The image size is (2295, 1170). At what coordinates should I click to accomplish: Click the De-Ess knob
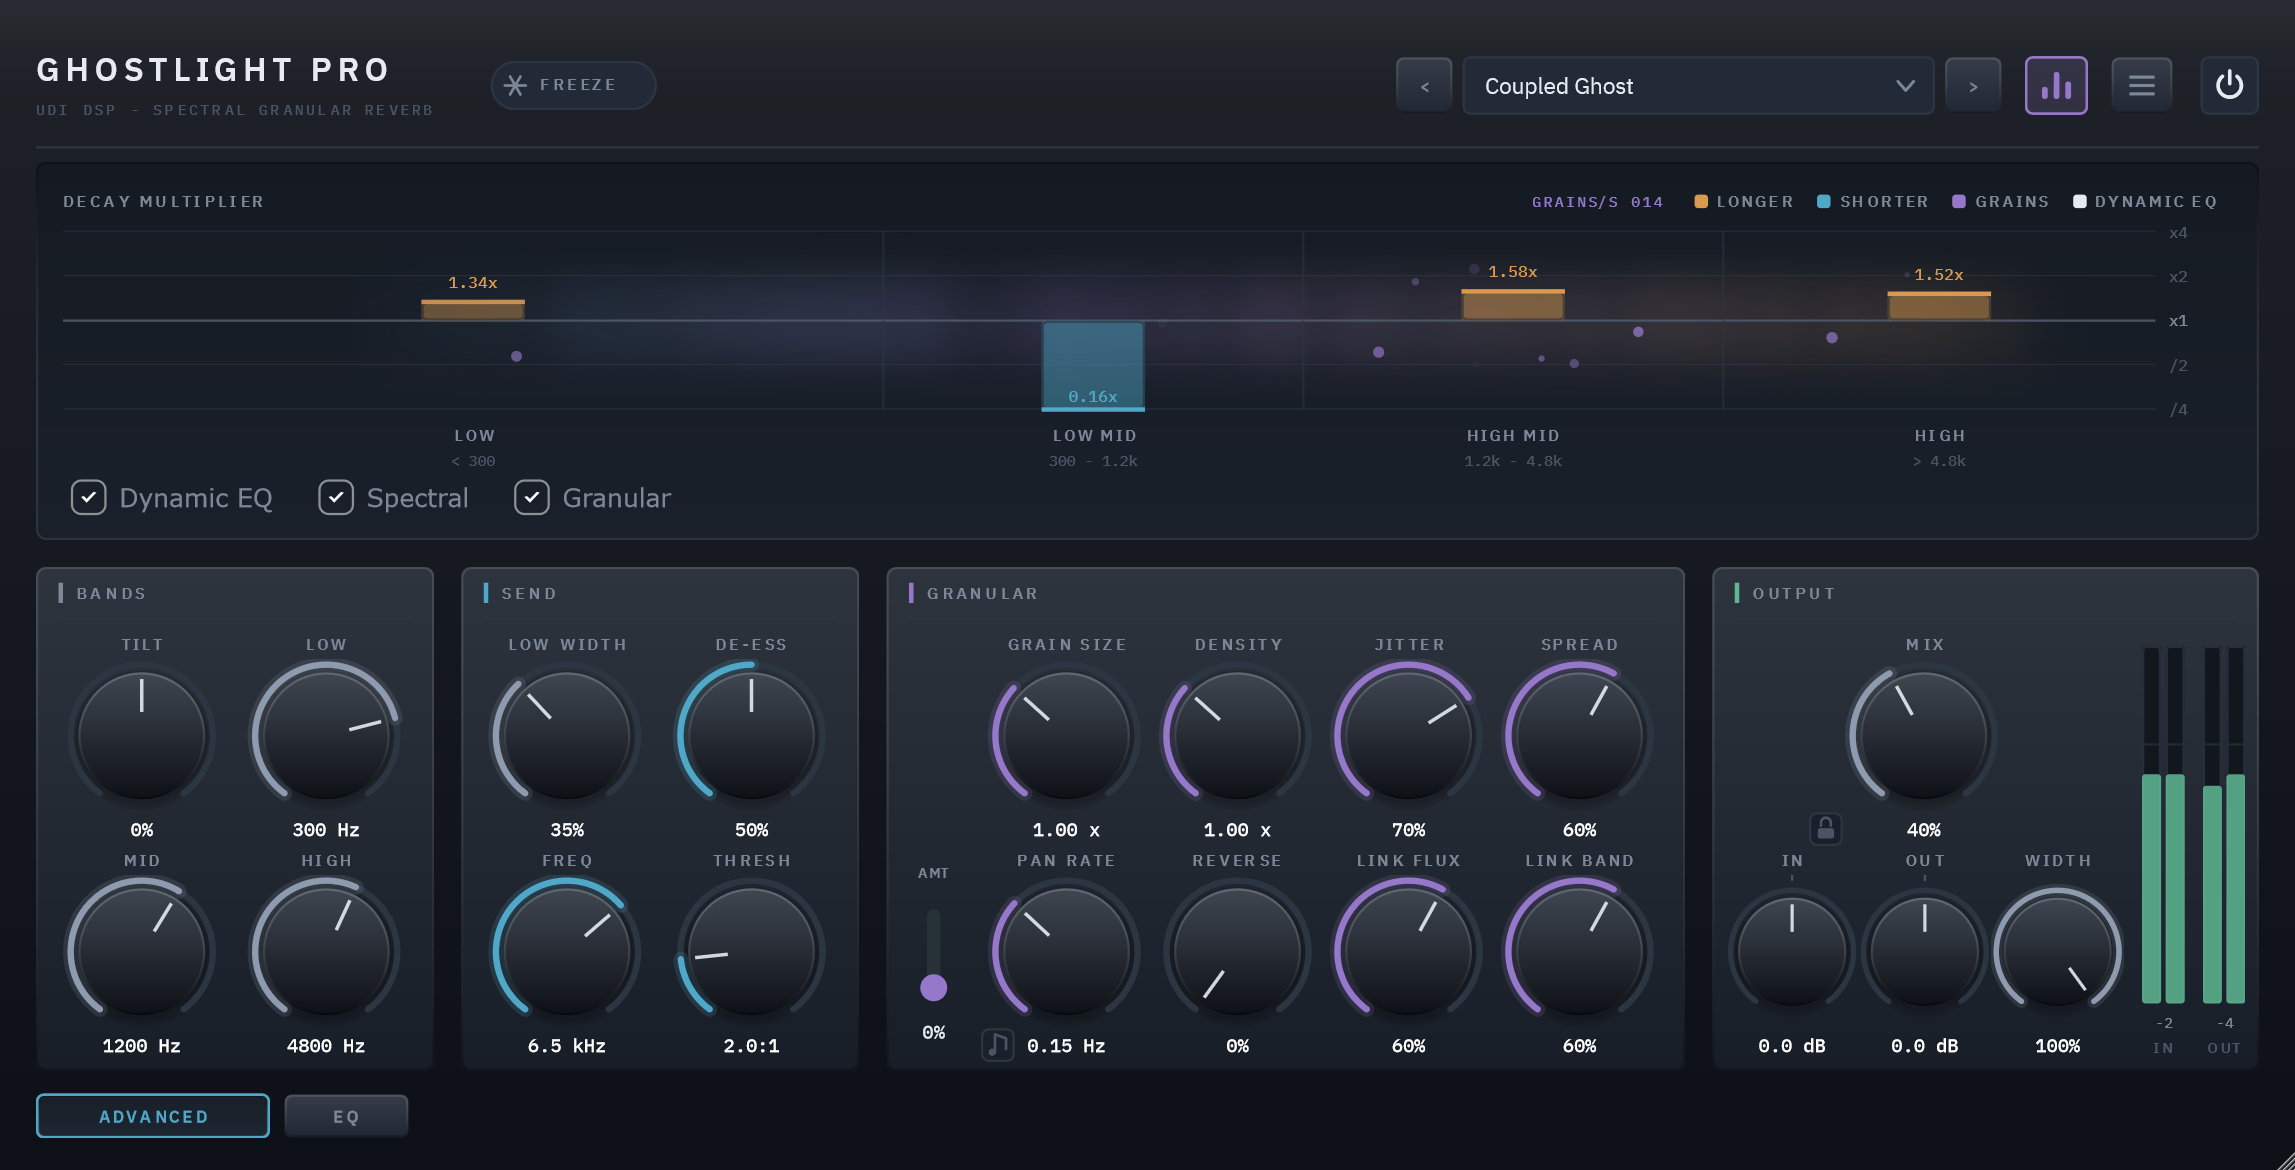coord(751,736)
